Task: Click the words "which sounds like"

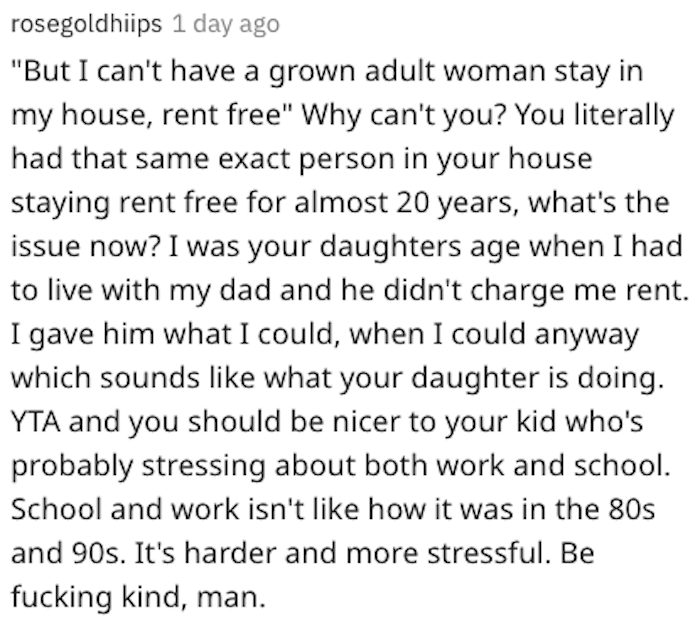Action: pos(133,379)
